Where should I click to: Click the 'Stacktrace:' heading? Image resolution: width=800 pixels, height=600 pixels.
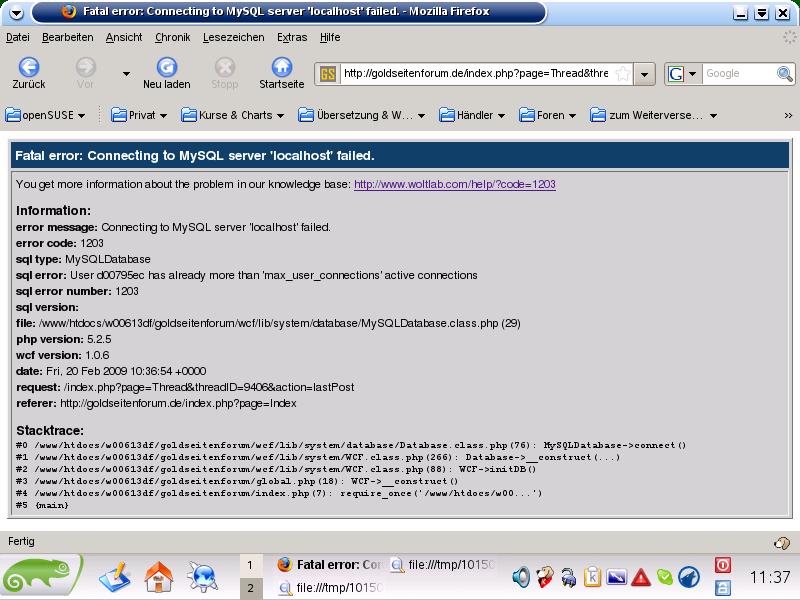coord(50,430)
